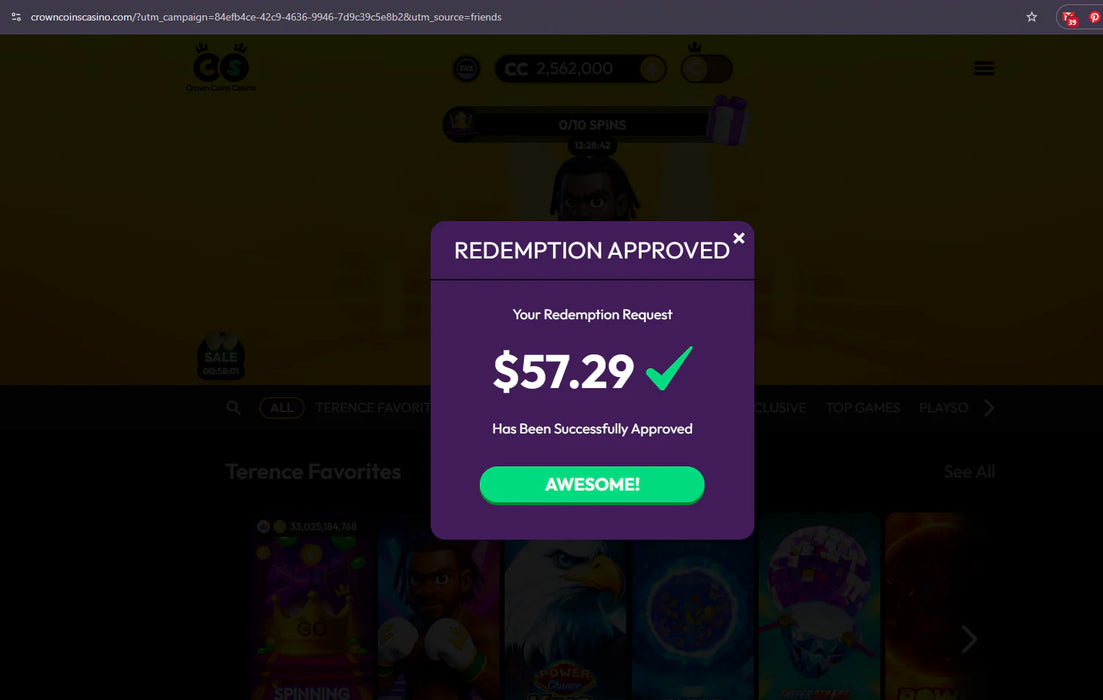Close the Redemption Approved dialog
The height and width of the screenshot is (700, 1103).
click(x=739, y=238)
